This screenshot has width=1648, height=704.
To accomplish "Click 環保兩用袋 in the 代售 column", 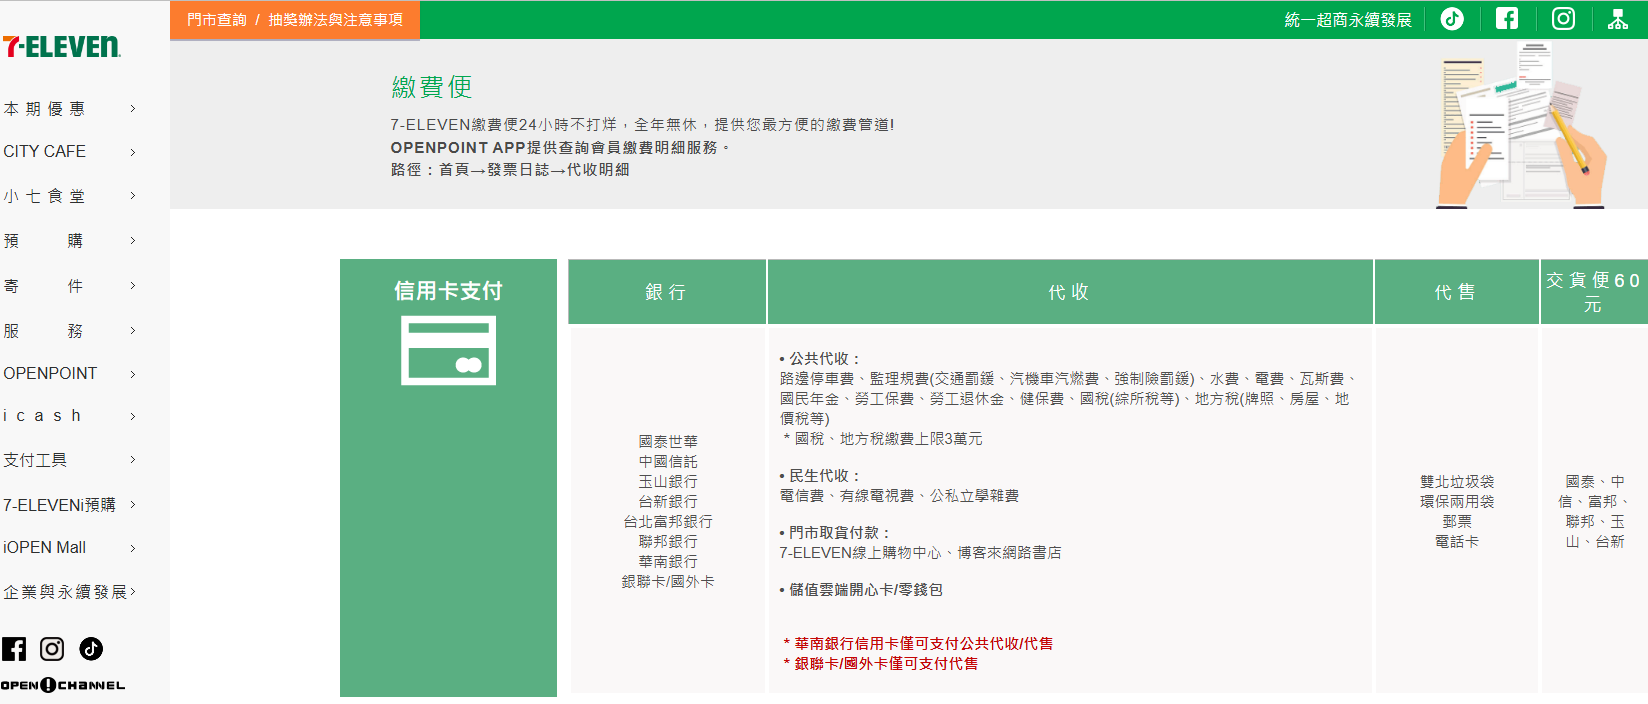I will (1457, 501).
